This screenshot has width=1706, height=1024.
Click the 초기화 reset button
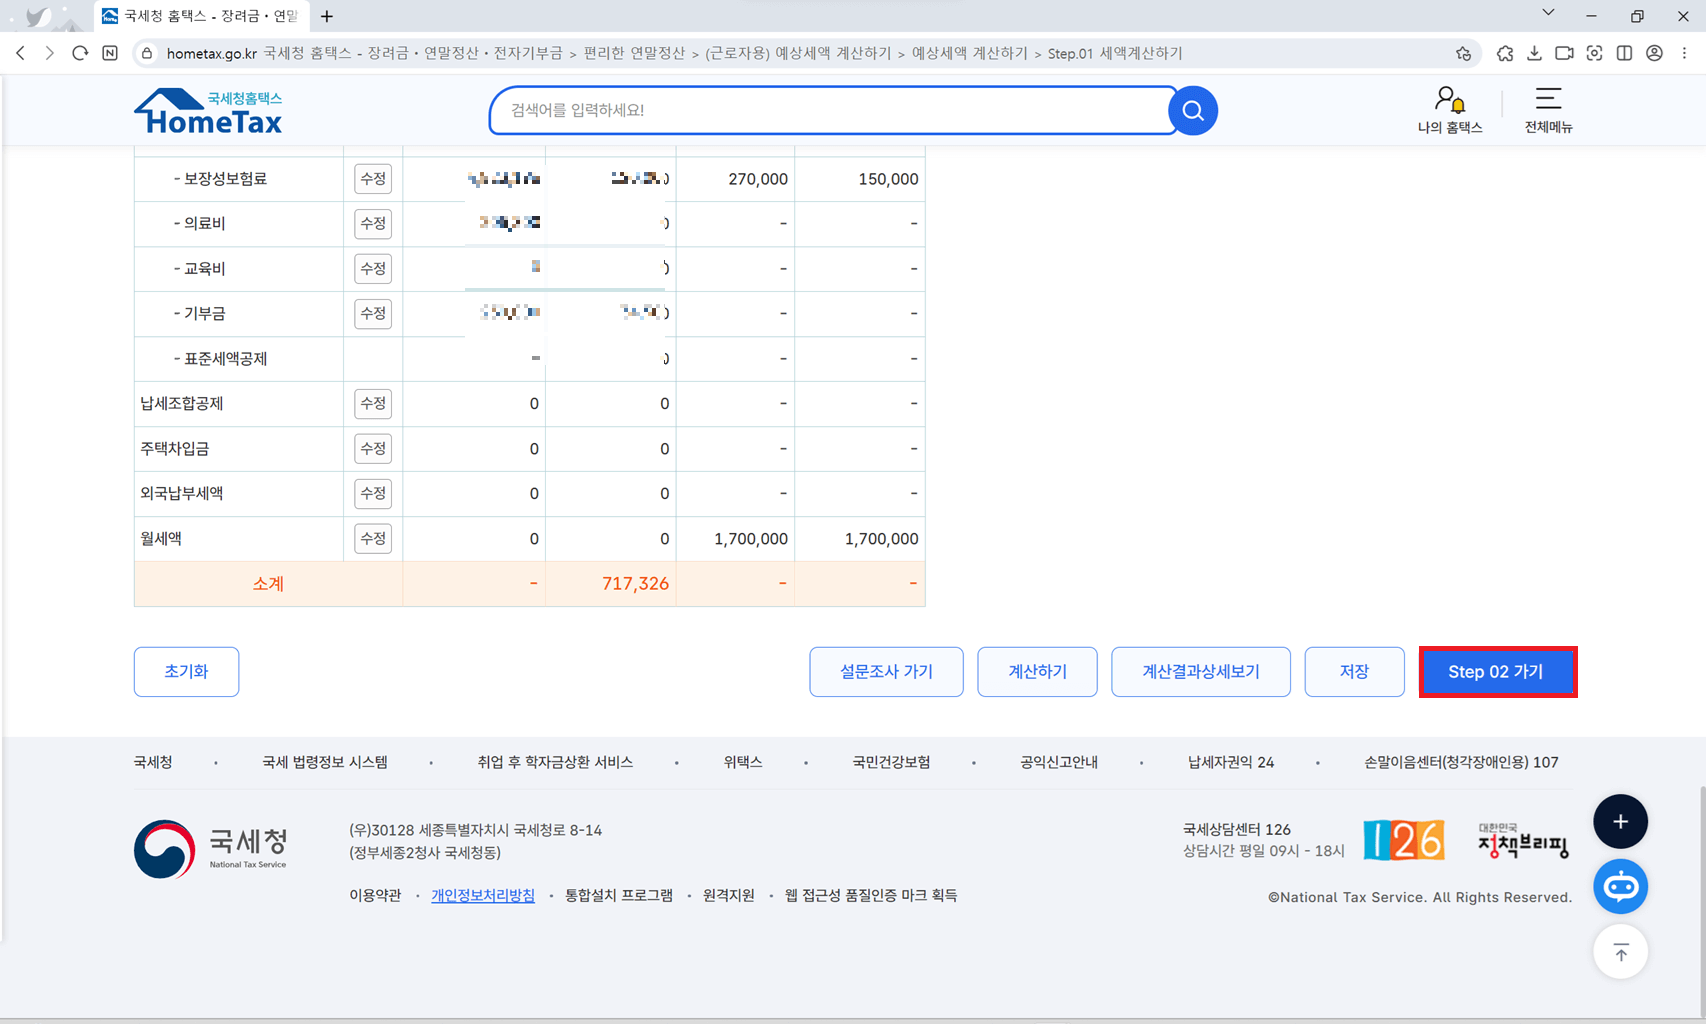point(186,672)
